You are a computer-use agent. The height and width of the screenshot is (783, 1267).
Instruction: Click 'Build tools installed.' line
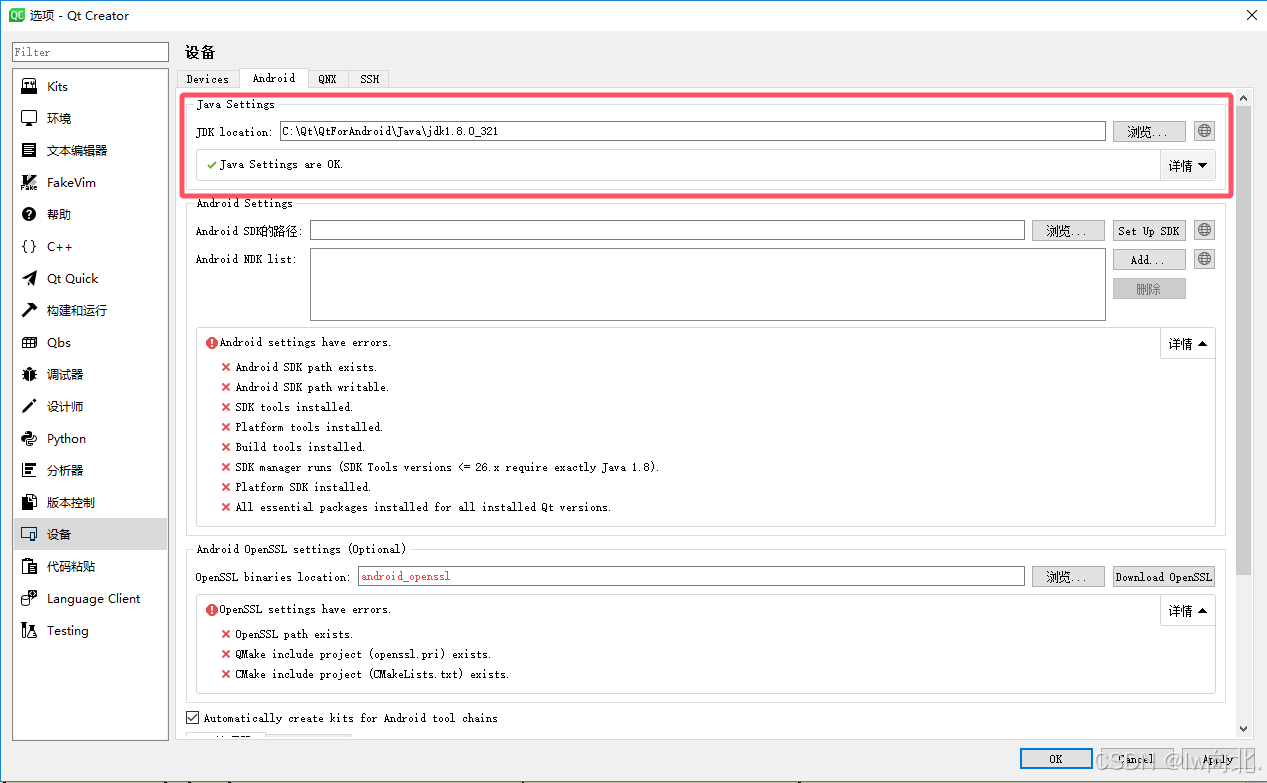click(300, 447)
